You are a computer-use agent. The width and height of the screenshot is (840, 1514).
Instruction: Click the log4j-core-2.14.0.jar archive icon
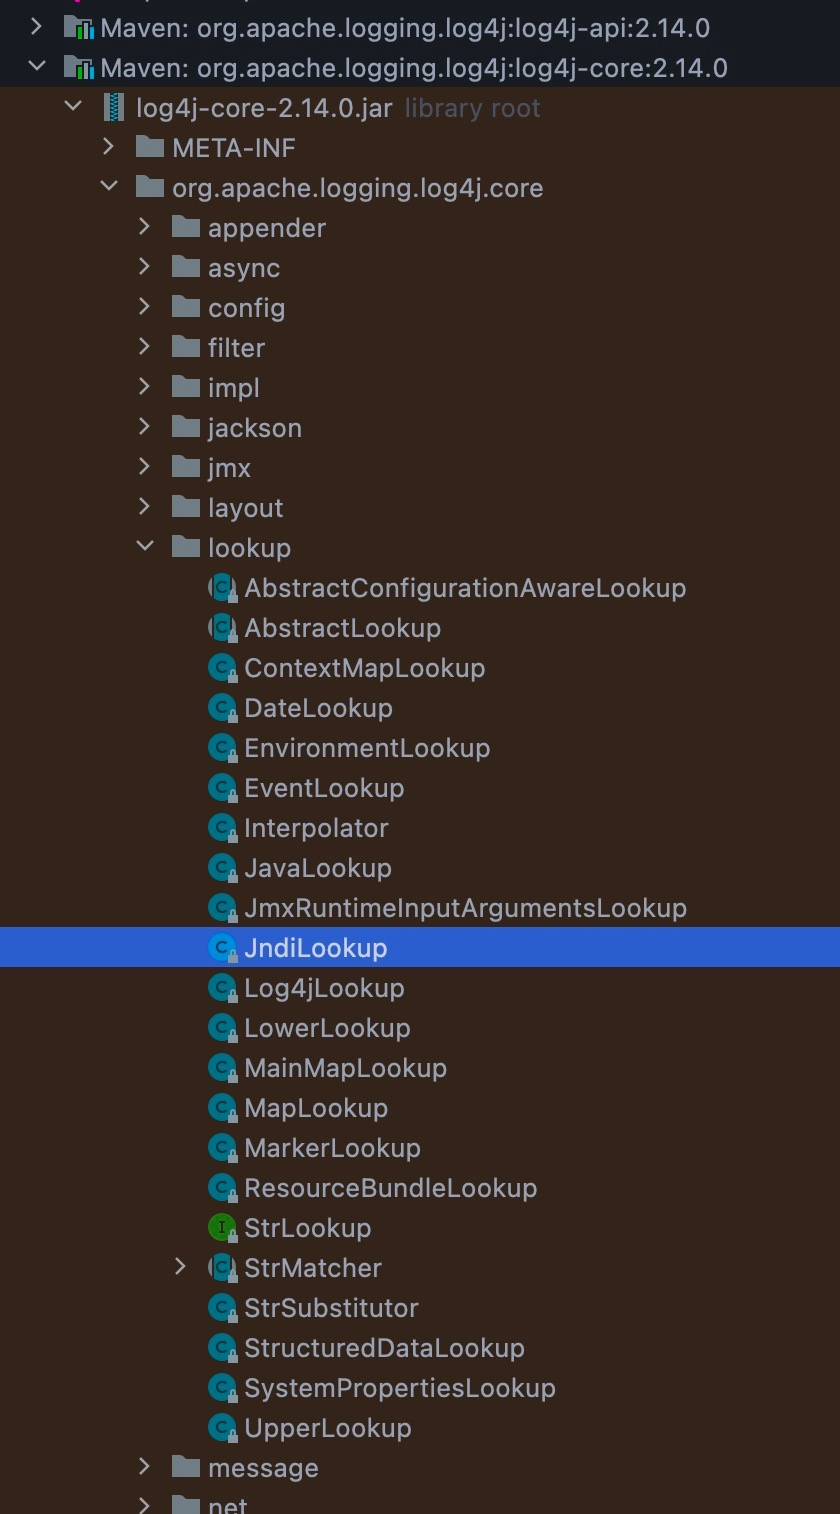(x=114, y=108)
